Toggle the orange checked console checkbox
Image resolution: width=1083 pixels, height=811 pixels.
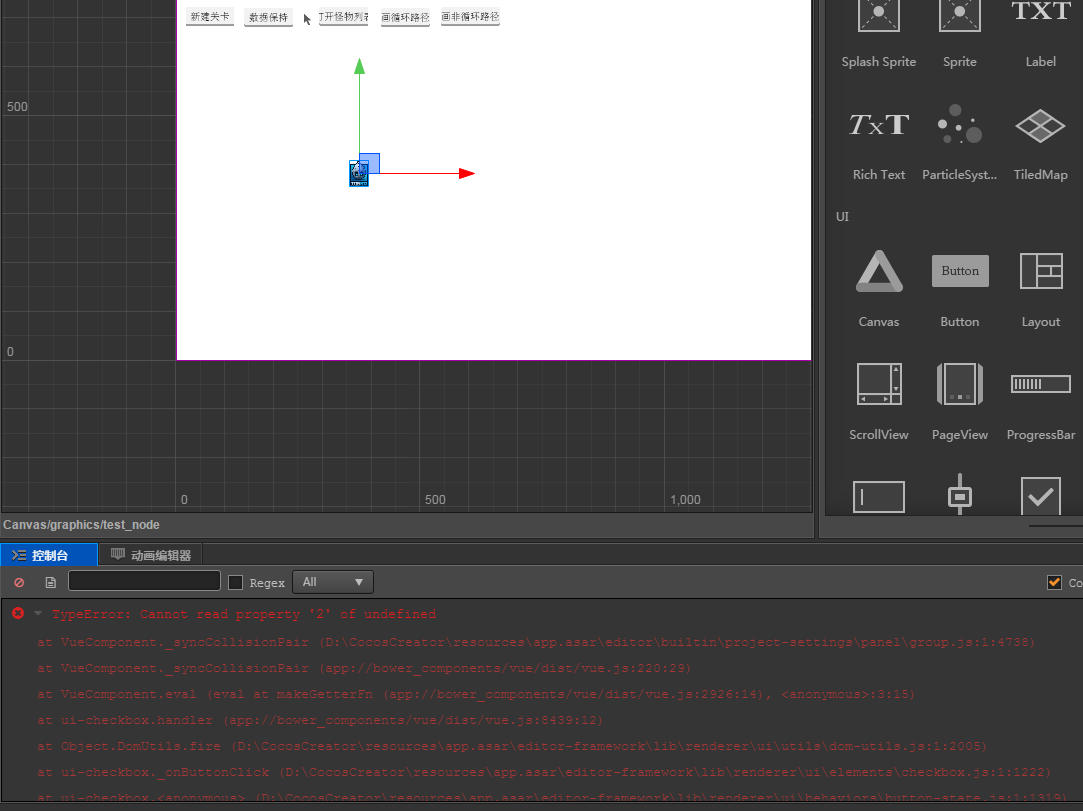coord(1054,582)
